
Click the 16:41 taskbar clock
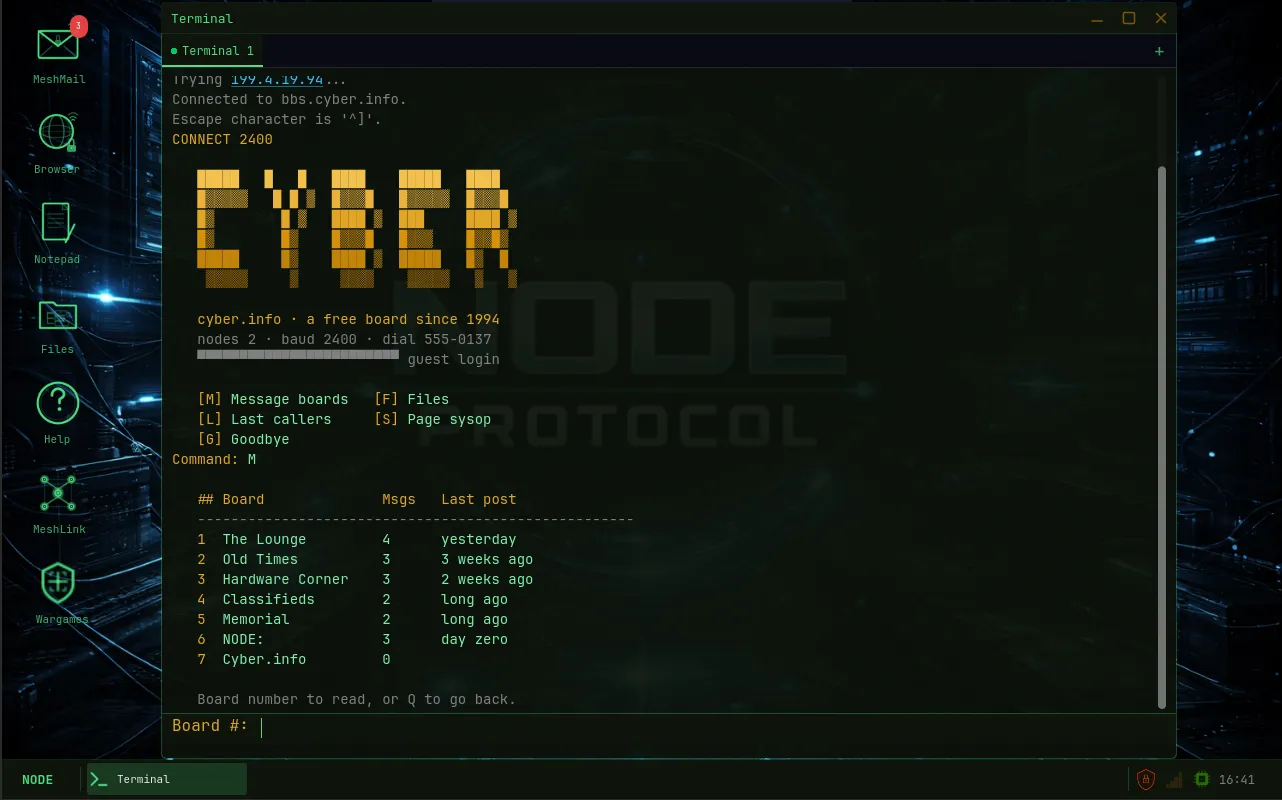click(x=1237, y=780)
